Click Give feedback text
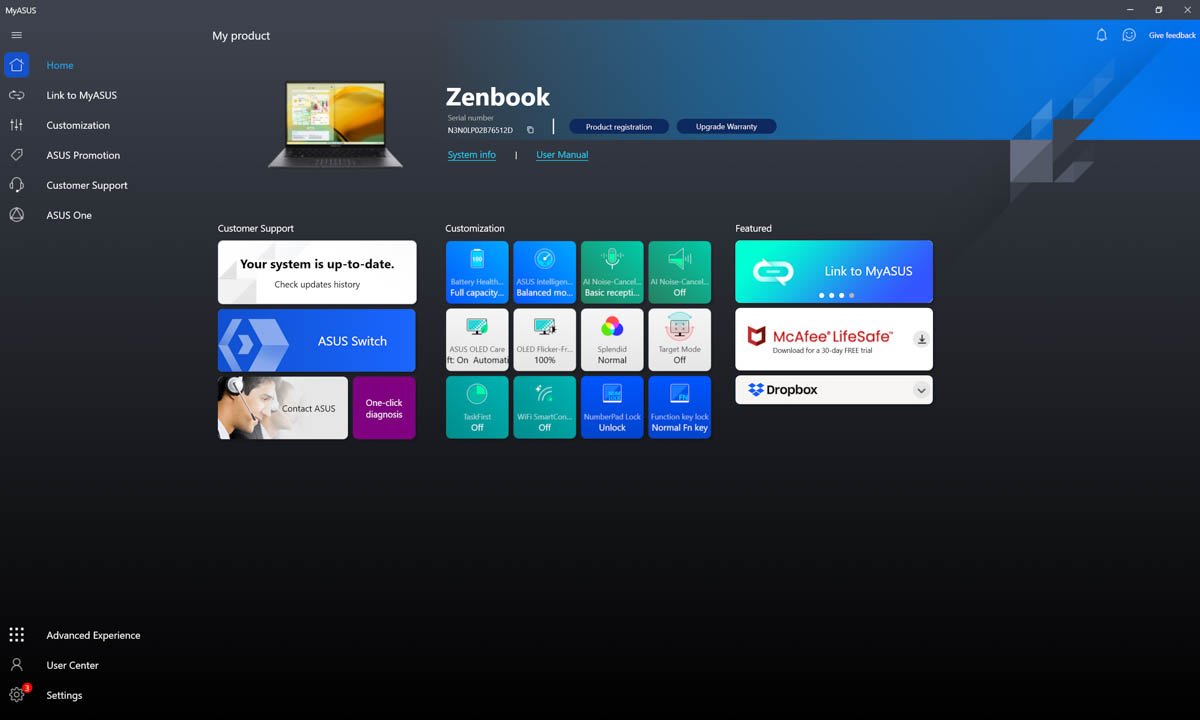Image resolution: width=1200 pixels, height=720 pixels. [1172, 36]
